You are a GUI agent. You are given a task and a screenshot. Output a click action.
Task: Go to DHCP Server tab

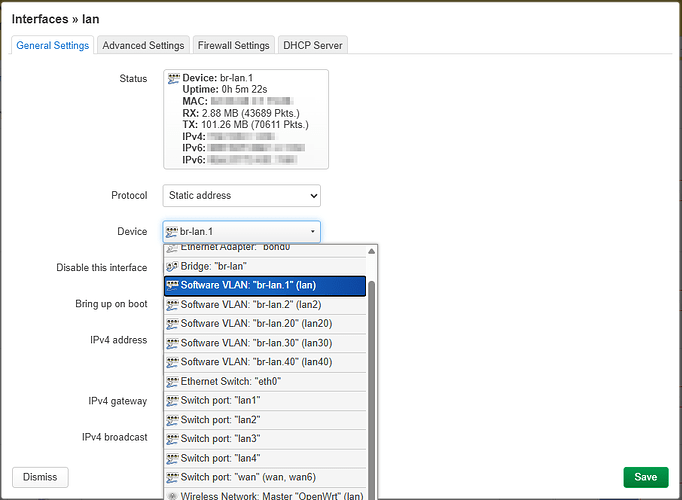(x=312, y=45)
